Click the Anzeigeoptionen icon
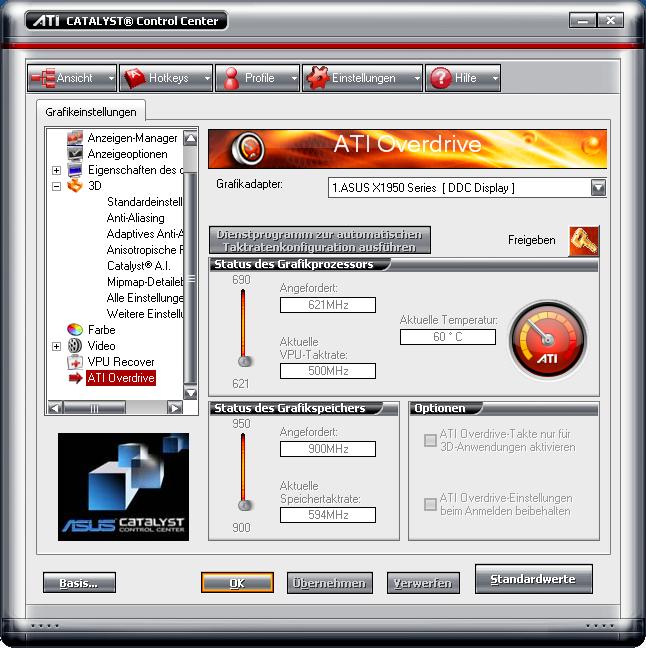 (75, 154)
